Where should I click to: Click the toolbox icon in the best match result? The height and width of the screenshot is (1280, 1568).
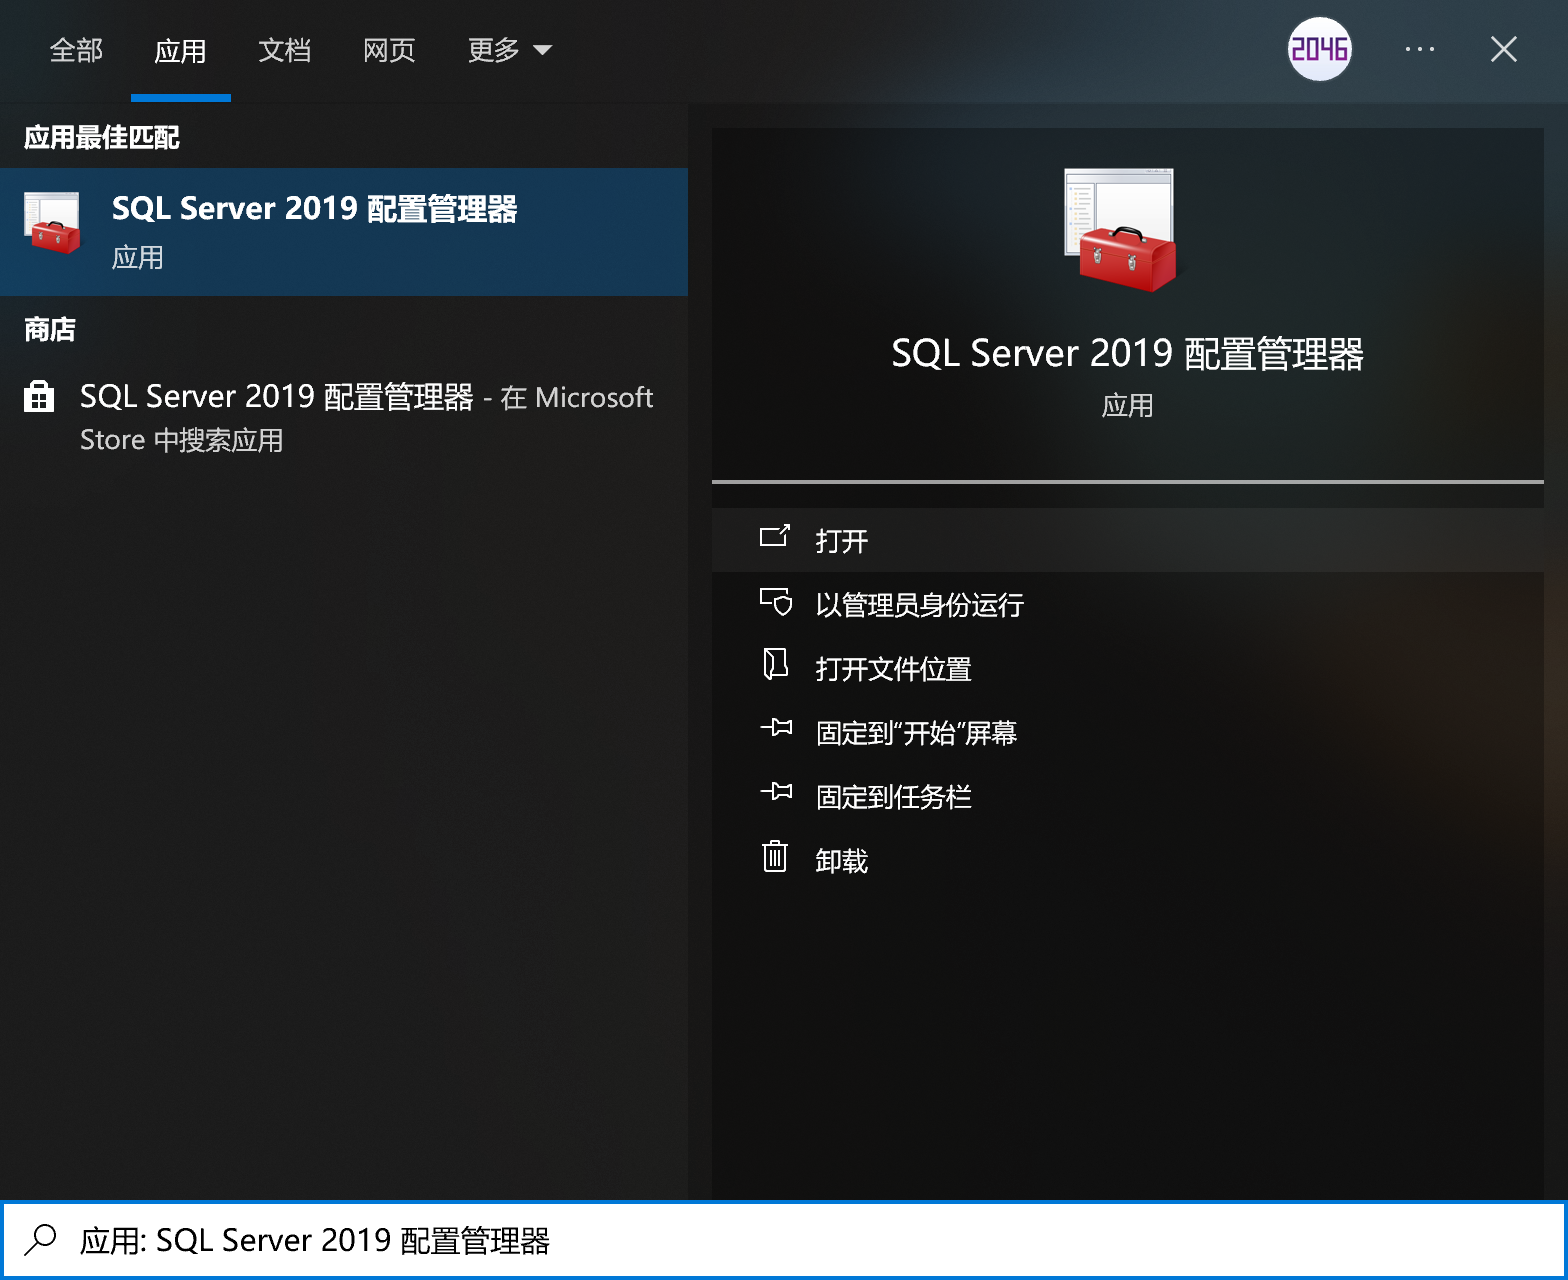coord(52,224)
